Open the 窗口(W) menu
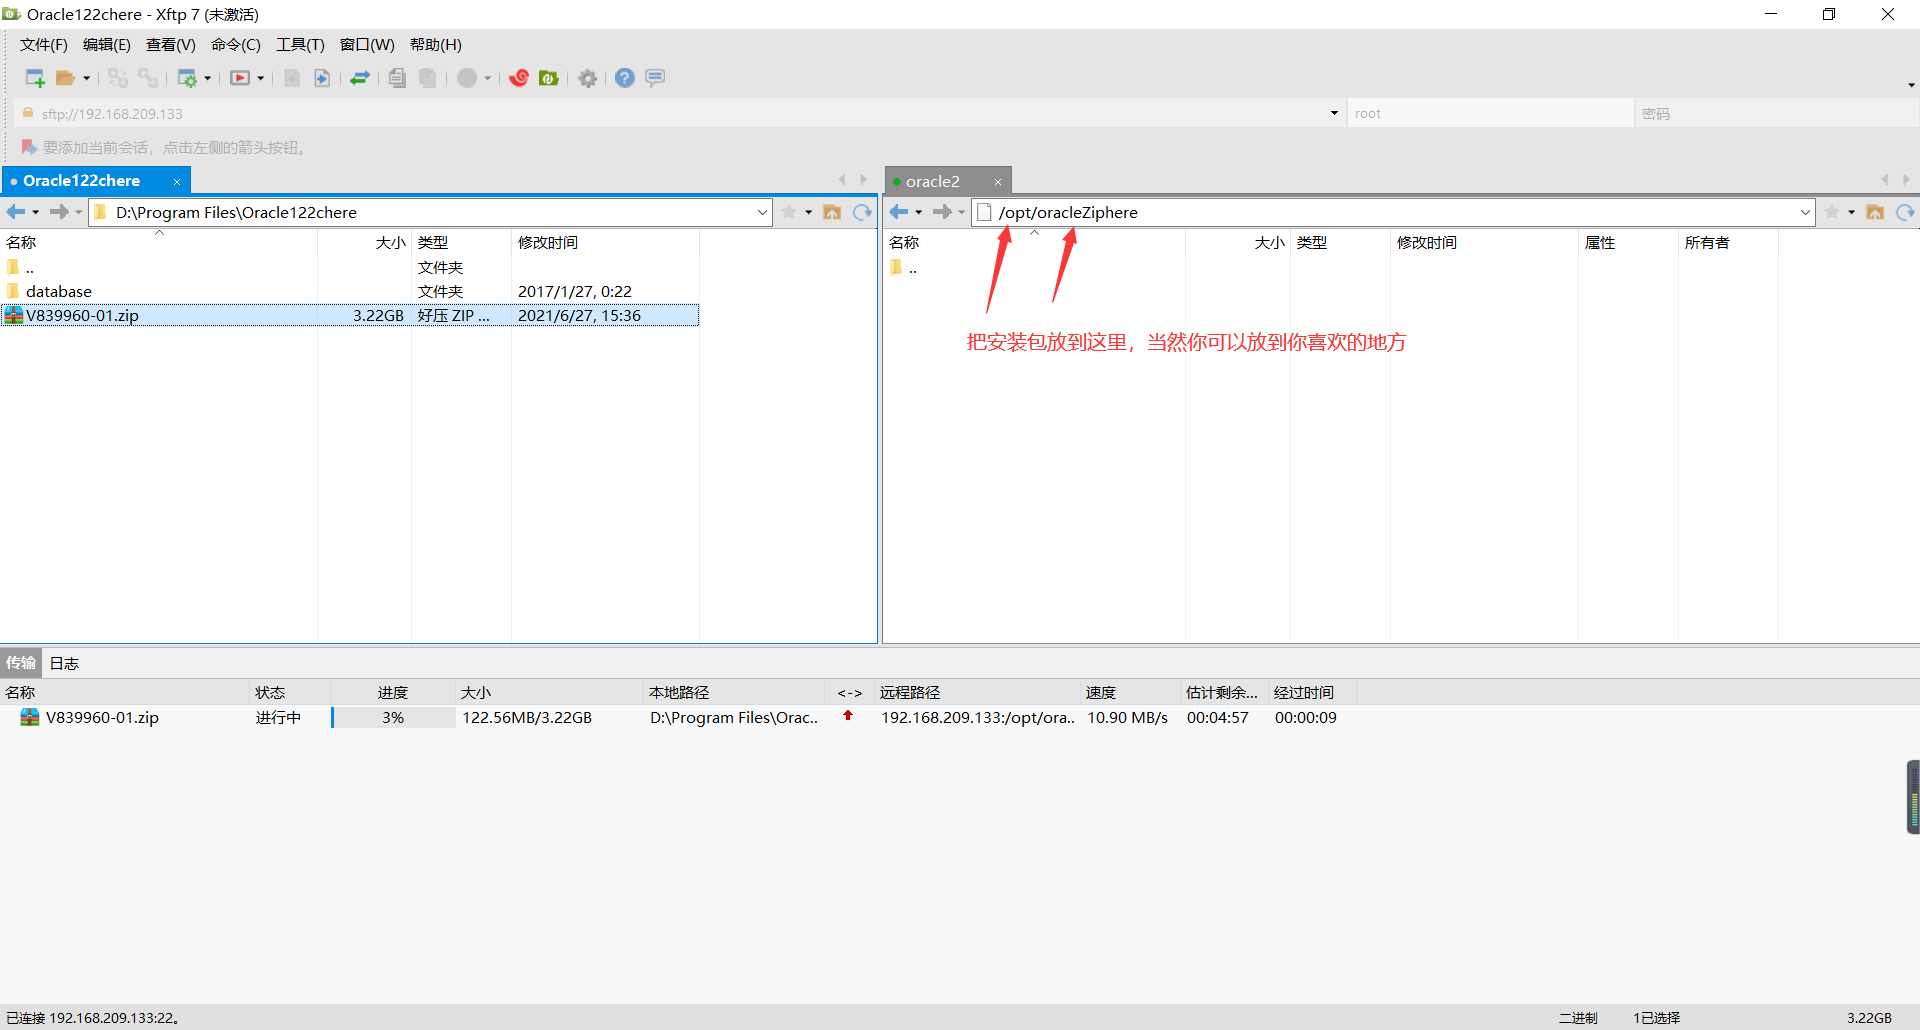1920x1030 pixels. (367, 45)
